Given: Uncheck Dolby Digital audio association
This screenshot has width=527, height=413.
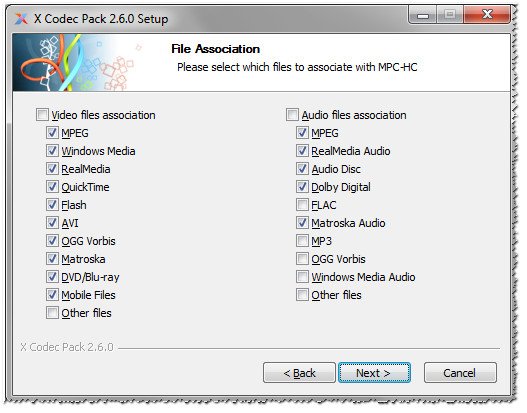Looking at the screenshot, I should (x=302, y=187).
